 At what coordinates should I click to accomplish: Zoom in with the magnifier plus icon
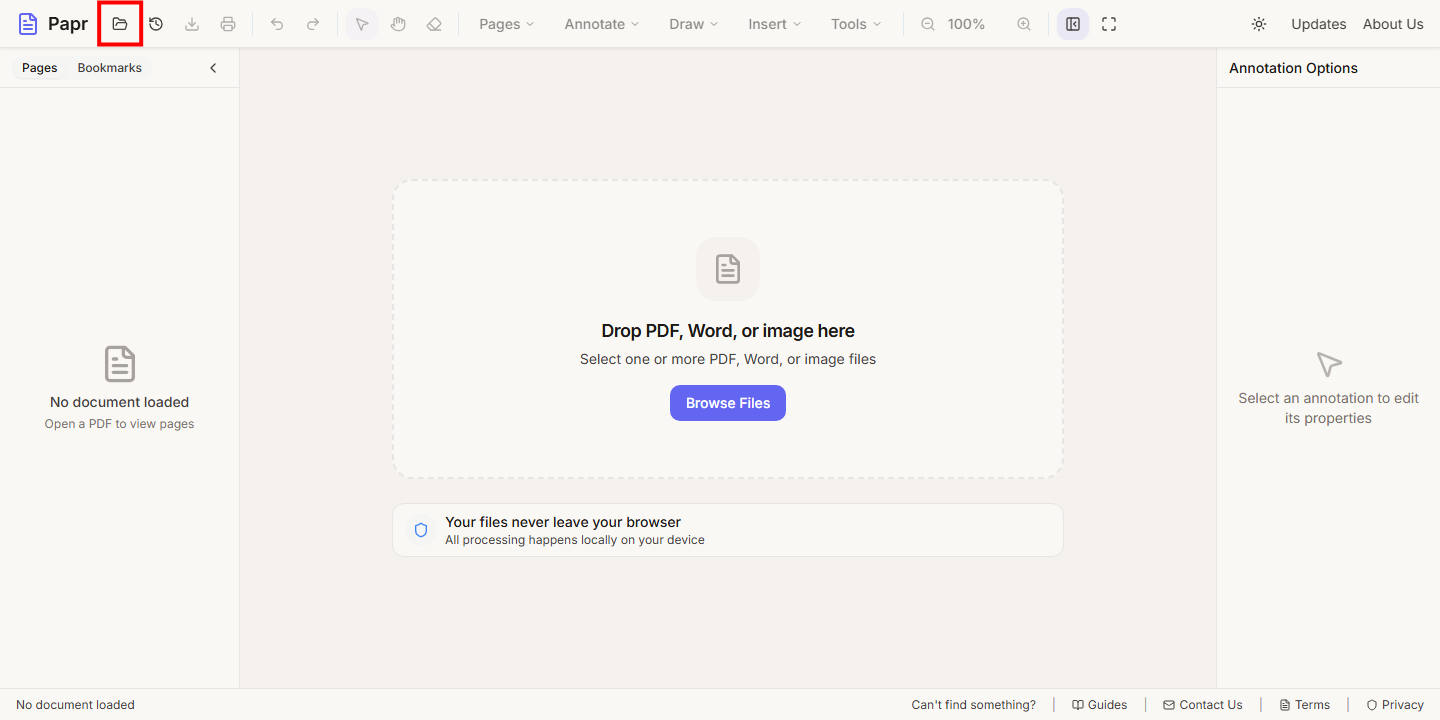click(x=1024, y=24)
